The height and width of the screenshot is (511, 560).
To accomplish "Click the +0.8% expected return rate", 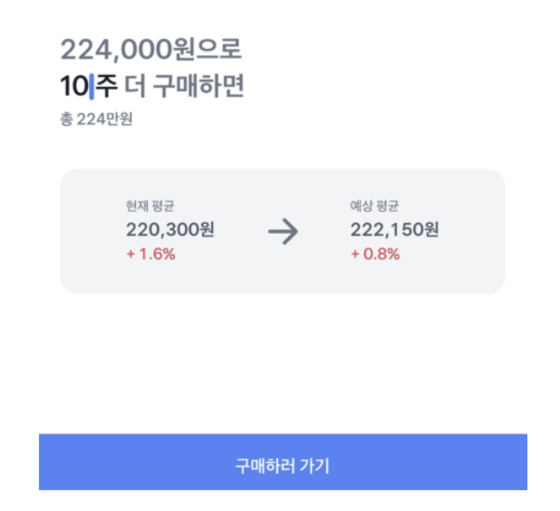I will coord(375,254).
